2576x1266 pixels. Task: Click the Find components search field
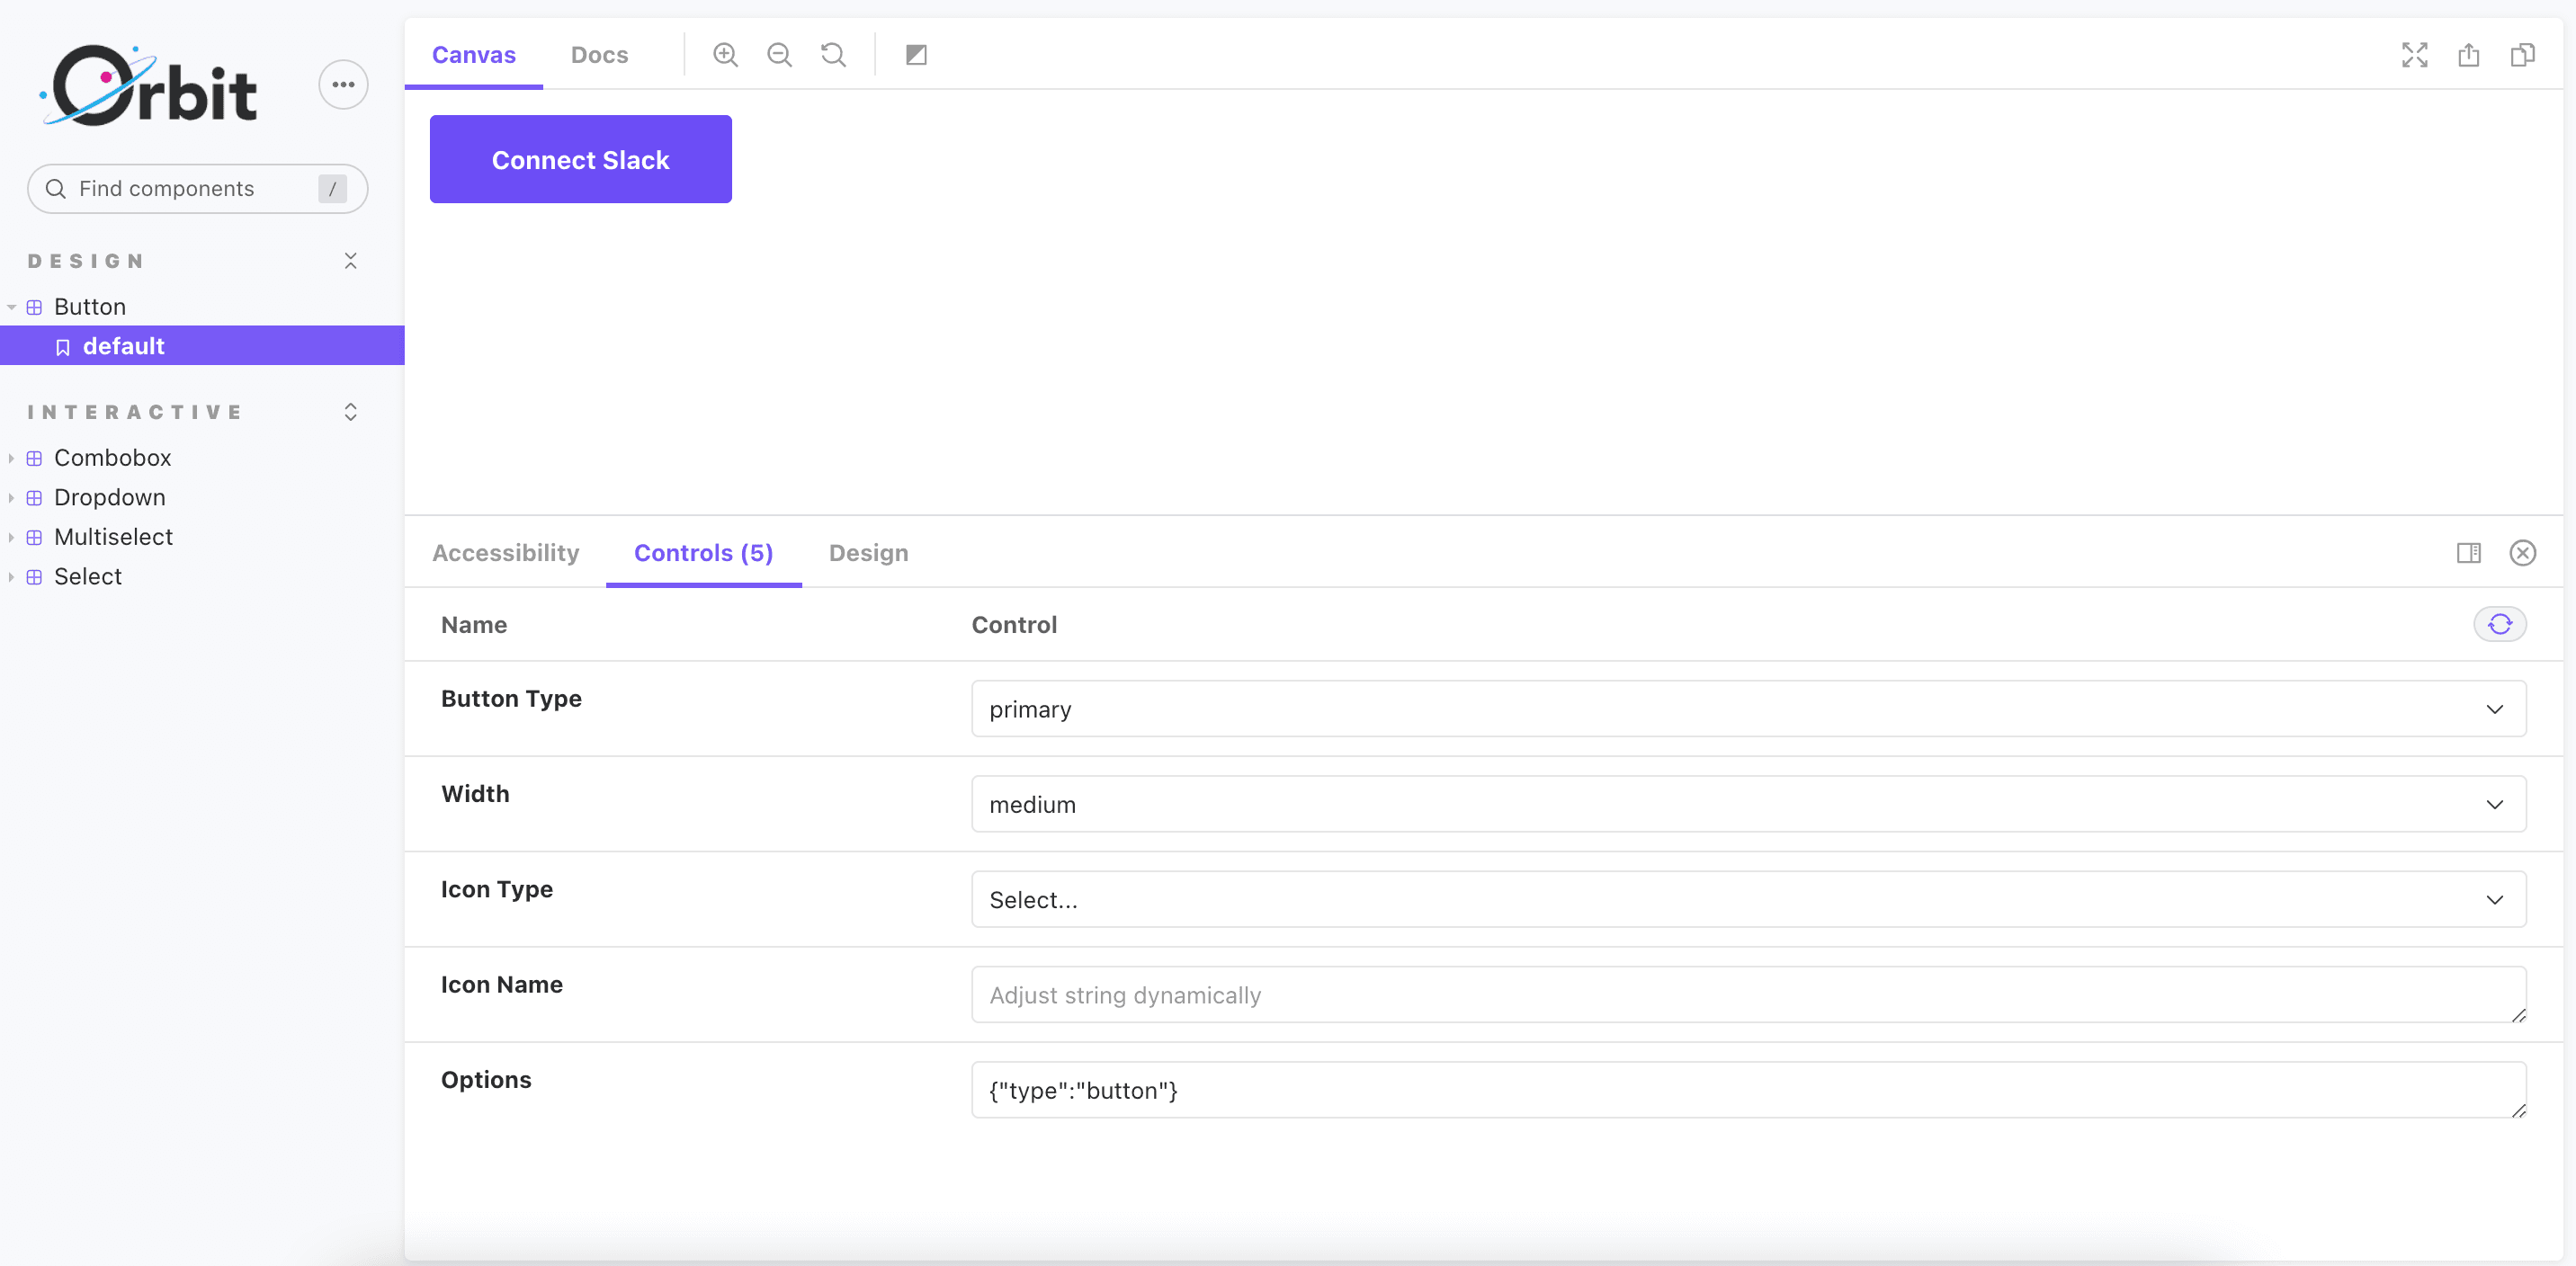pyautogui.click(x=197, y=189)
